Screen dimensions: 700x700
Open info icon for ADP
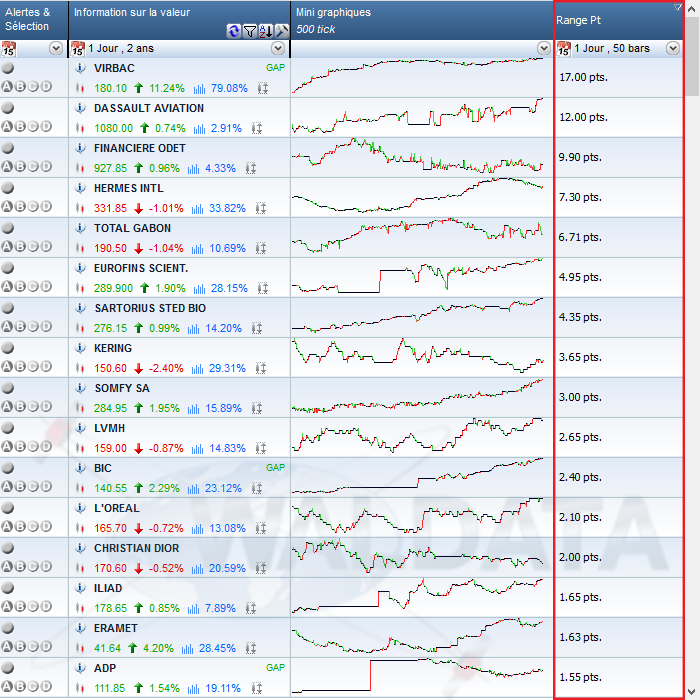(x=80, y=668)
